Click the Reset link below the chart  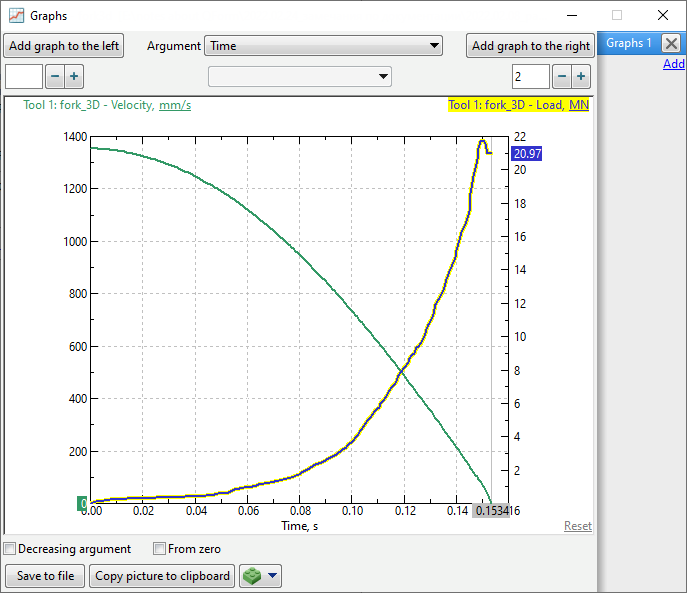click(577, 526)
